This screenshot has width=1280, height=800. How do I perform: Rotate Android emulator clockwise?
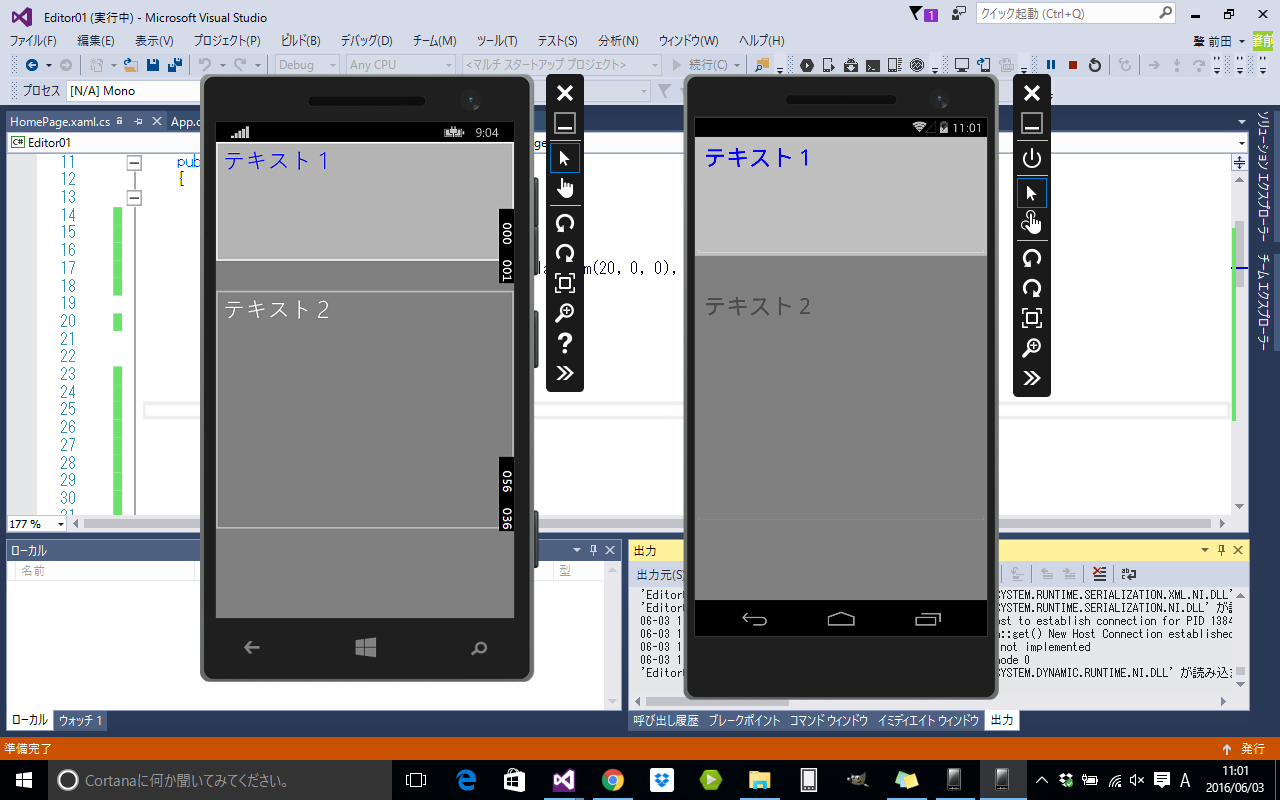pos(1031,288)
